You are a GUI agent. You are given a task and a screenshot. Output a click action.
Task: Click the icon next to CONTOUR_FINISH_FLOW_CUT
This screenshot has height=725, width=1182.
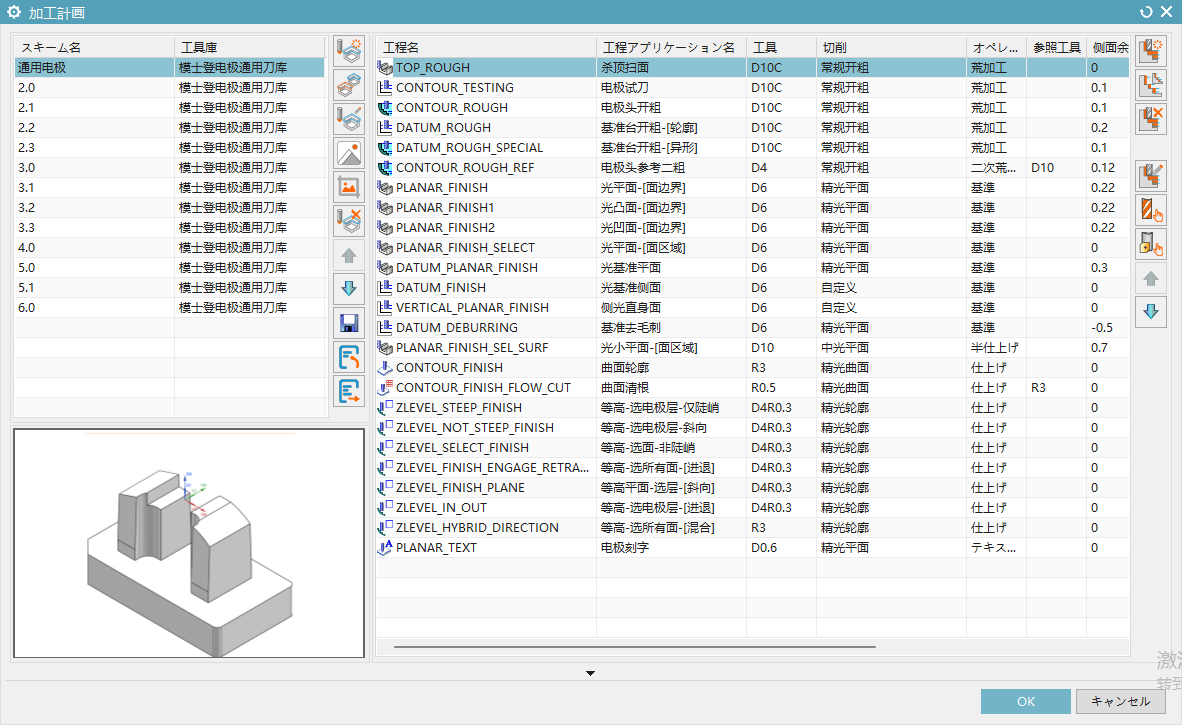pyautogui.click(x=385, y=387)
